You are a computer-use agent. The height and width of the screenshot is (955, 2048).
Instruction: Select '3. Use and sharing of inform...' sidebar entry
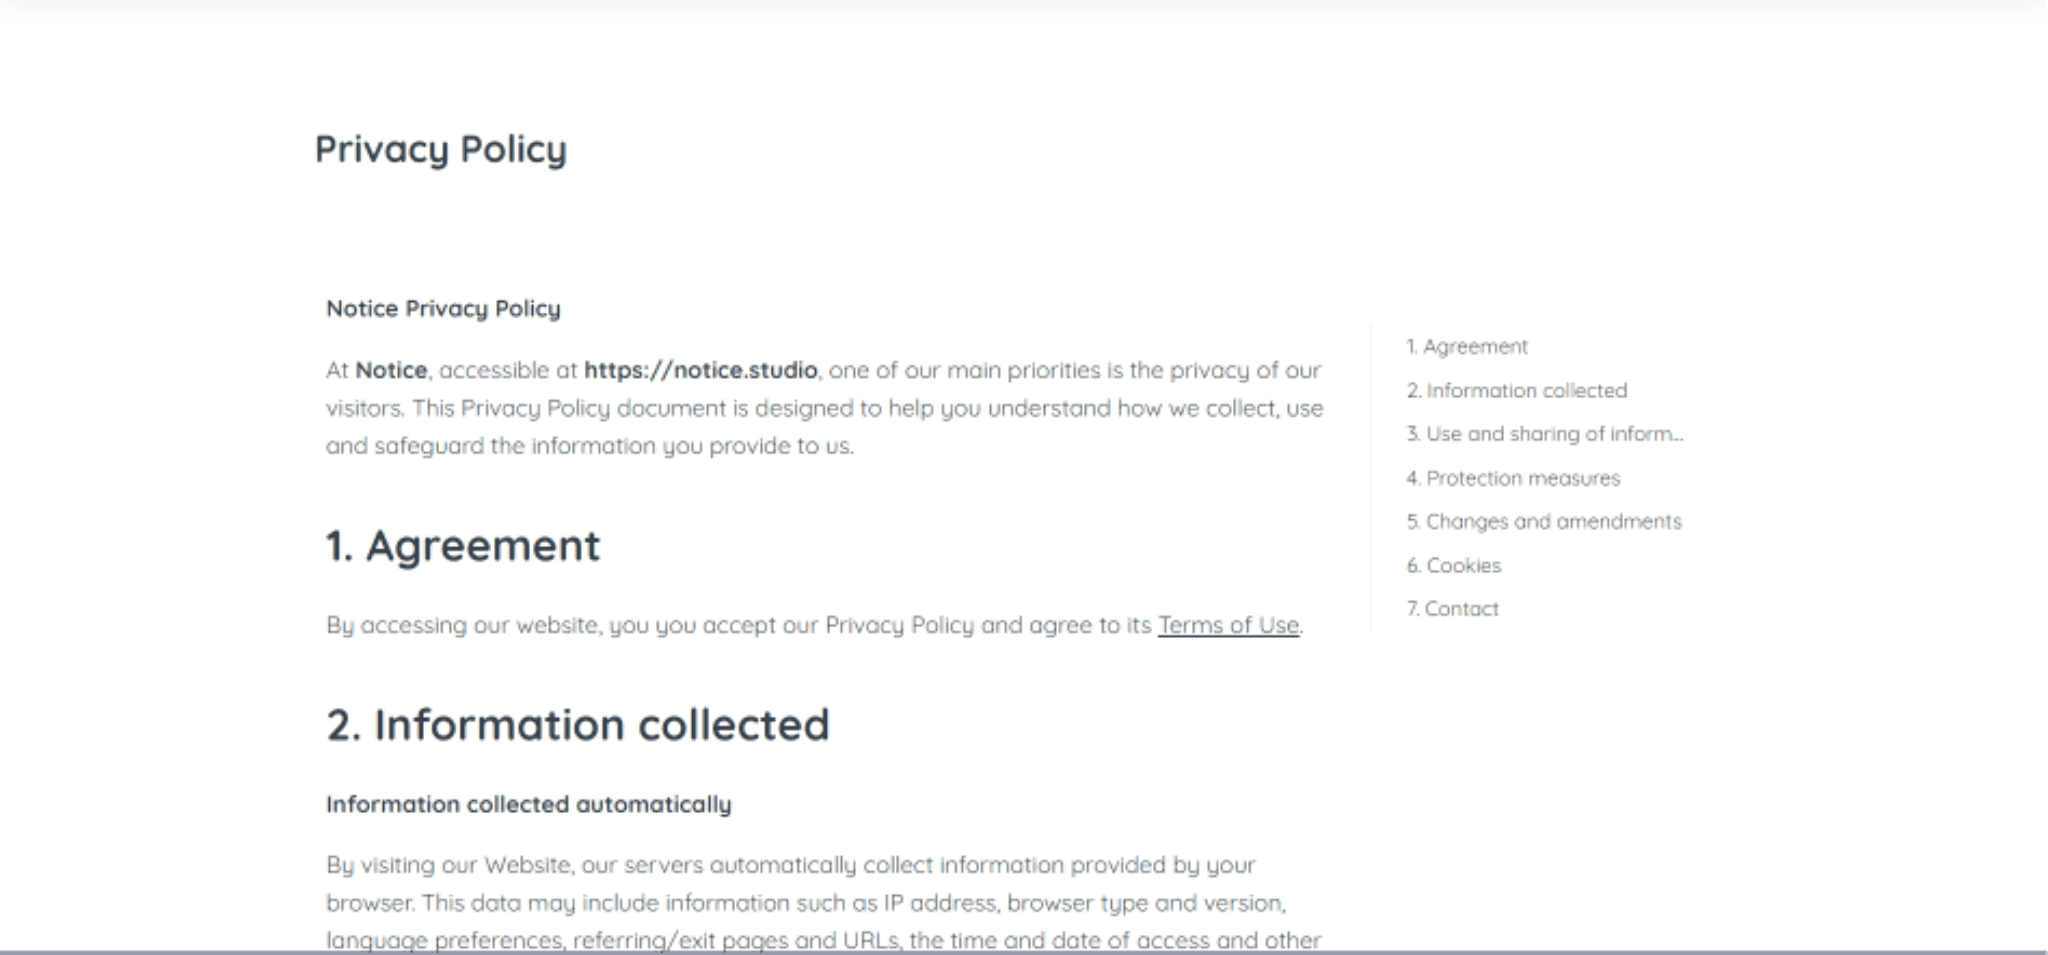pyautogui.click(x=1545, y=434)
